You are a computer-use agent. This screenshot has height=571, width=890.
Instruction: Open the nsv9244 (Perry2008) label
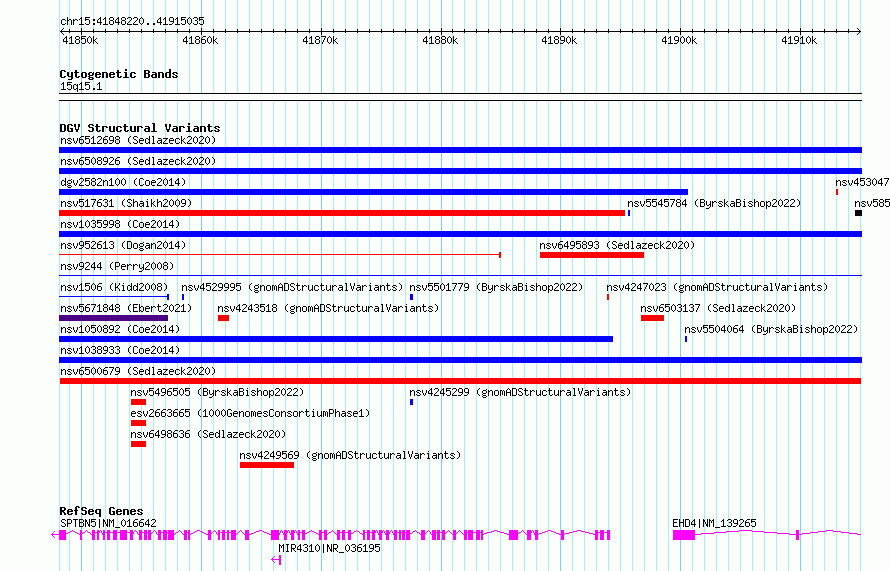click(x=117, y=266)
